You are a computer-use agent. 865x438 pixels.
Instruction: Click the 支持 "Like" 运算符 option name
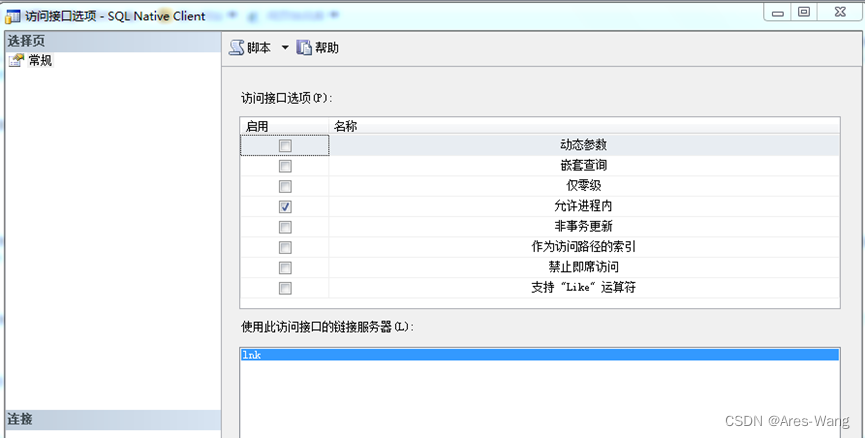tap(584, 287)
